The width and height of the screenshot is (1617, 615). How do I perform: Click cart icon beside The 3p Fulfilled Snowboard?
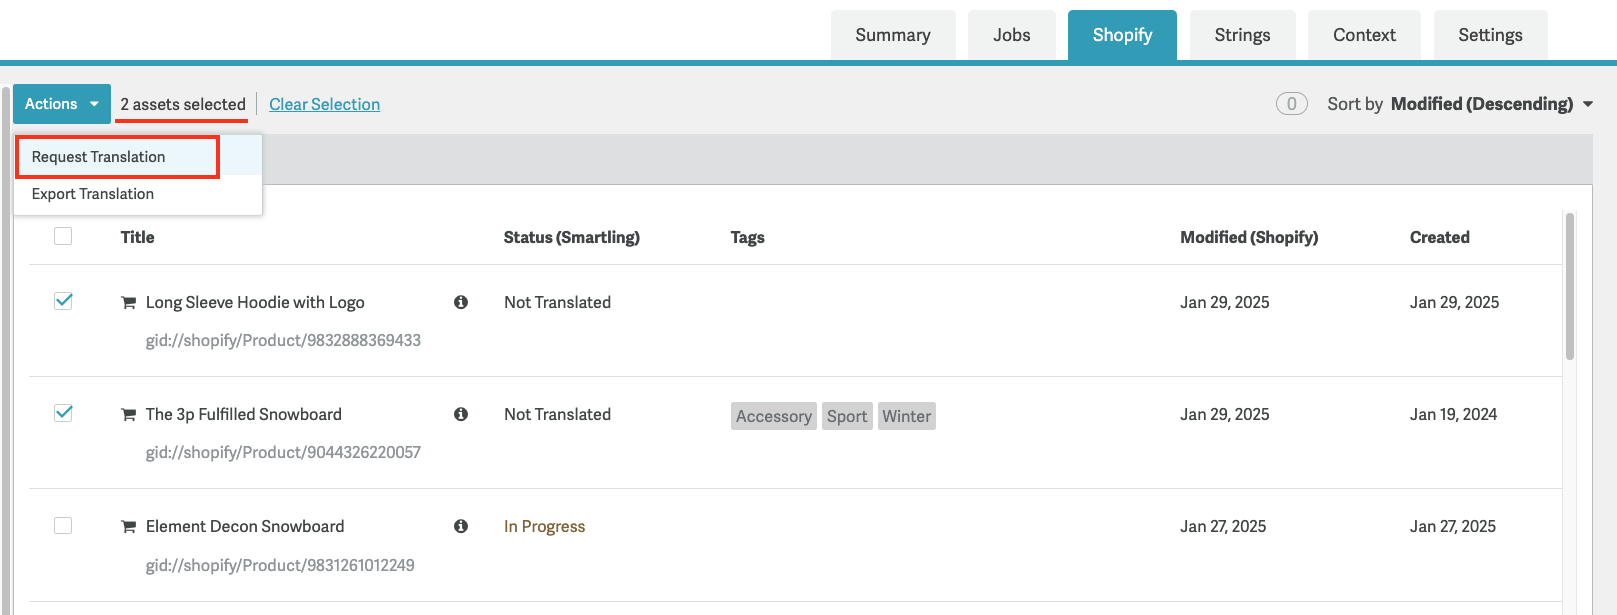(128, 415)
